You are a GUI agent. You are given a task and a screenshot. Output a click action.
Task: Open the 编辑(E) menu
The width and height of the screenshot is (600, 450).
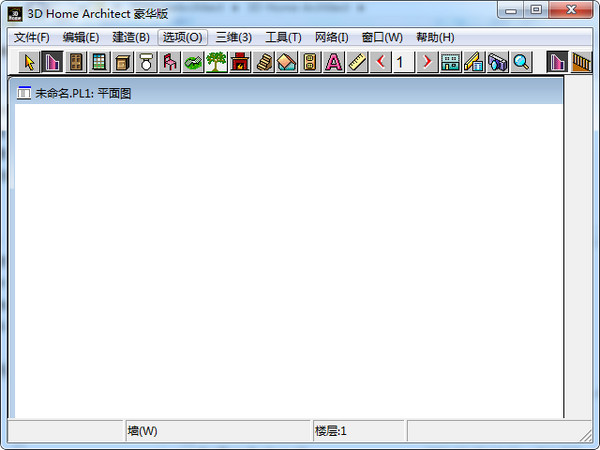pos(81,38)
